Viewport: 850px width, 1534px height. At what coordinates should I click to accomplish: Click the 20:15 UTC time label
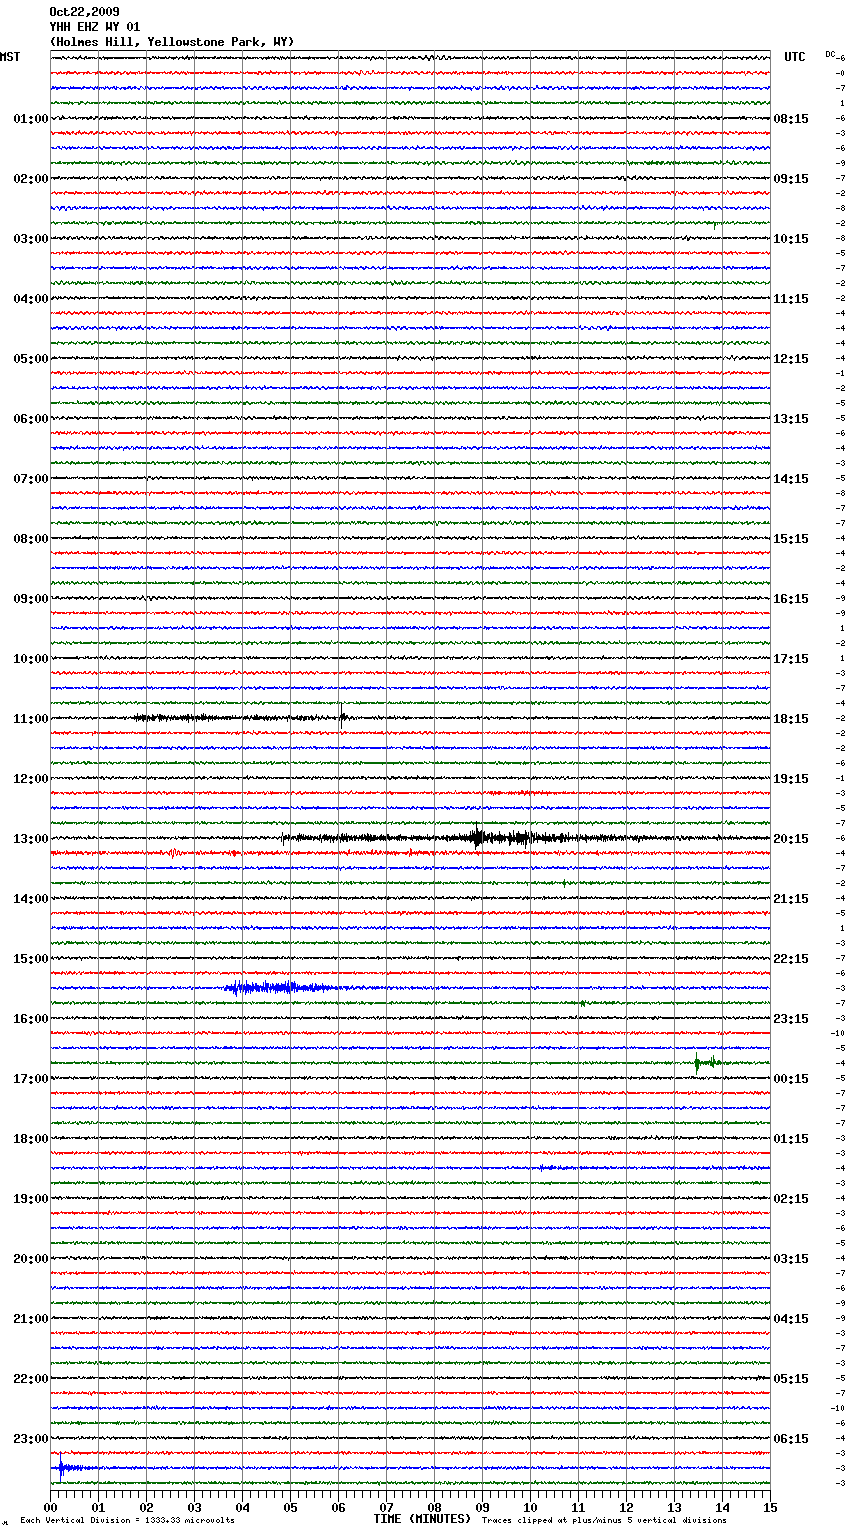pyautogui.click(x=791, y=839)
